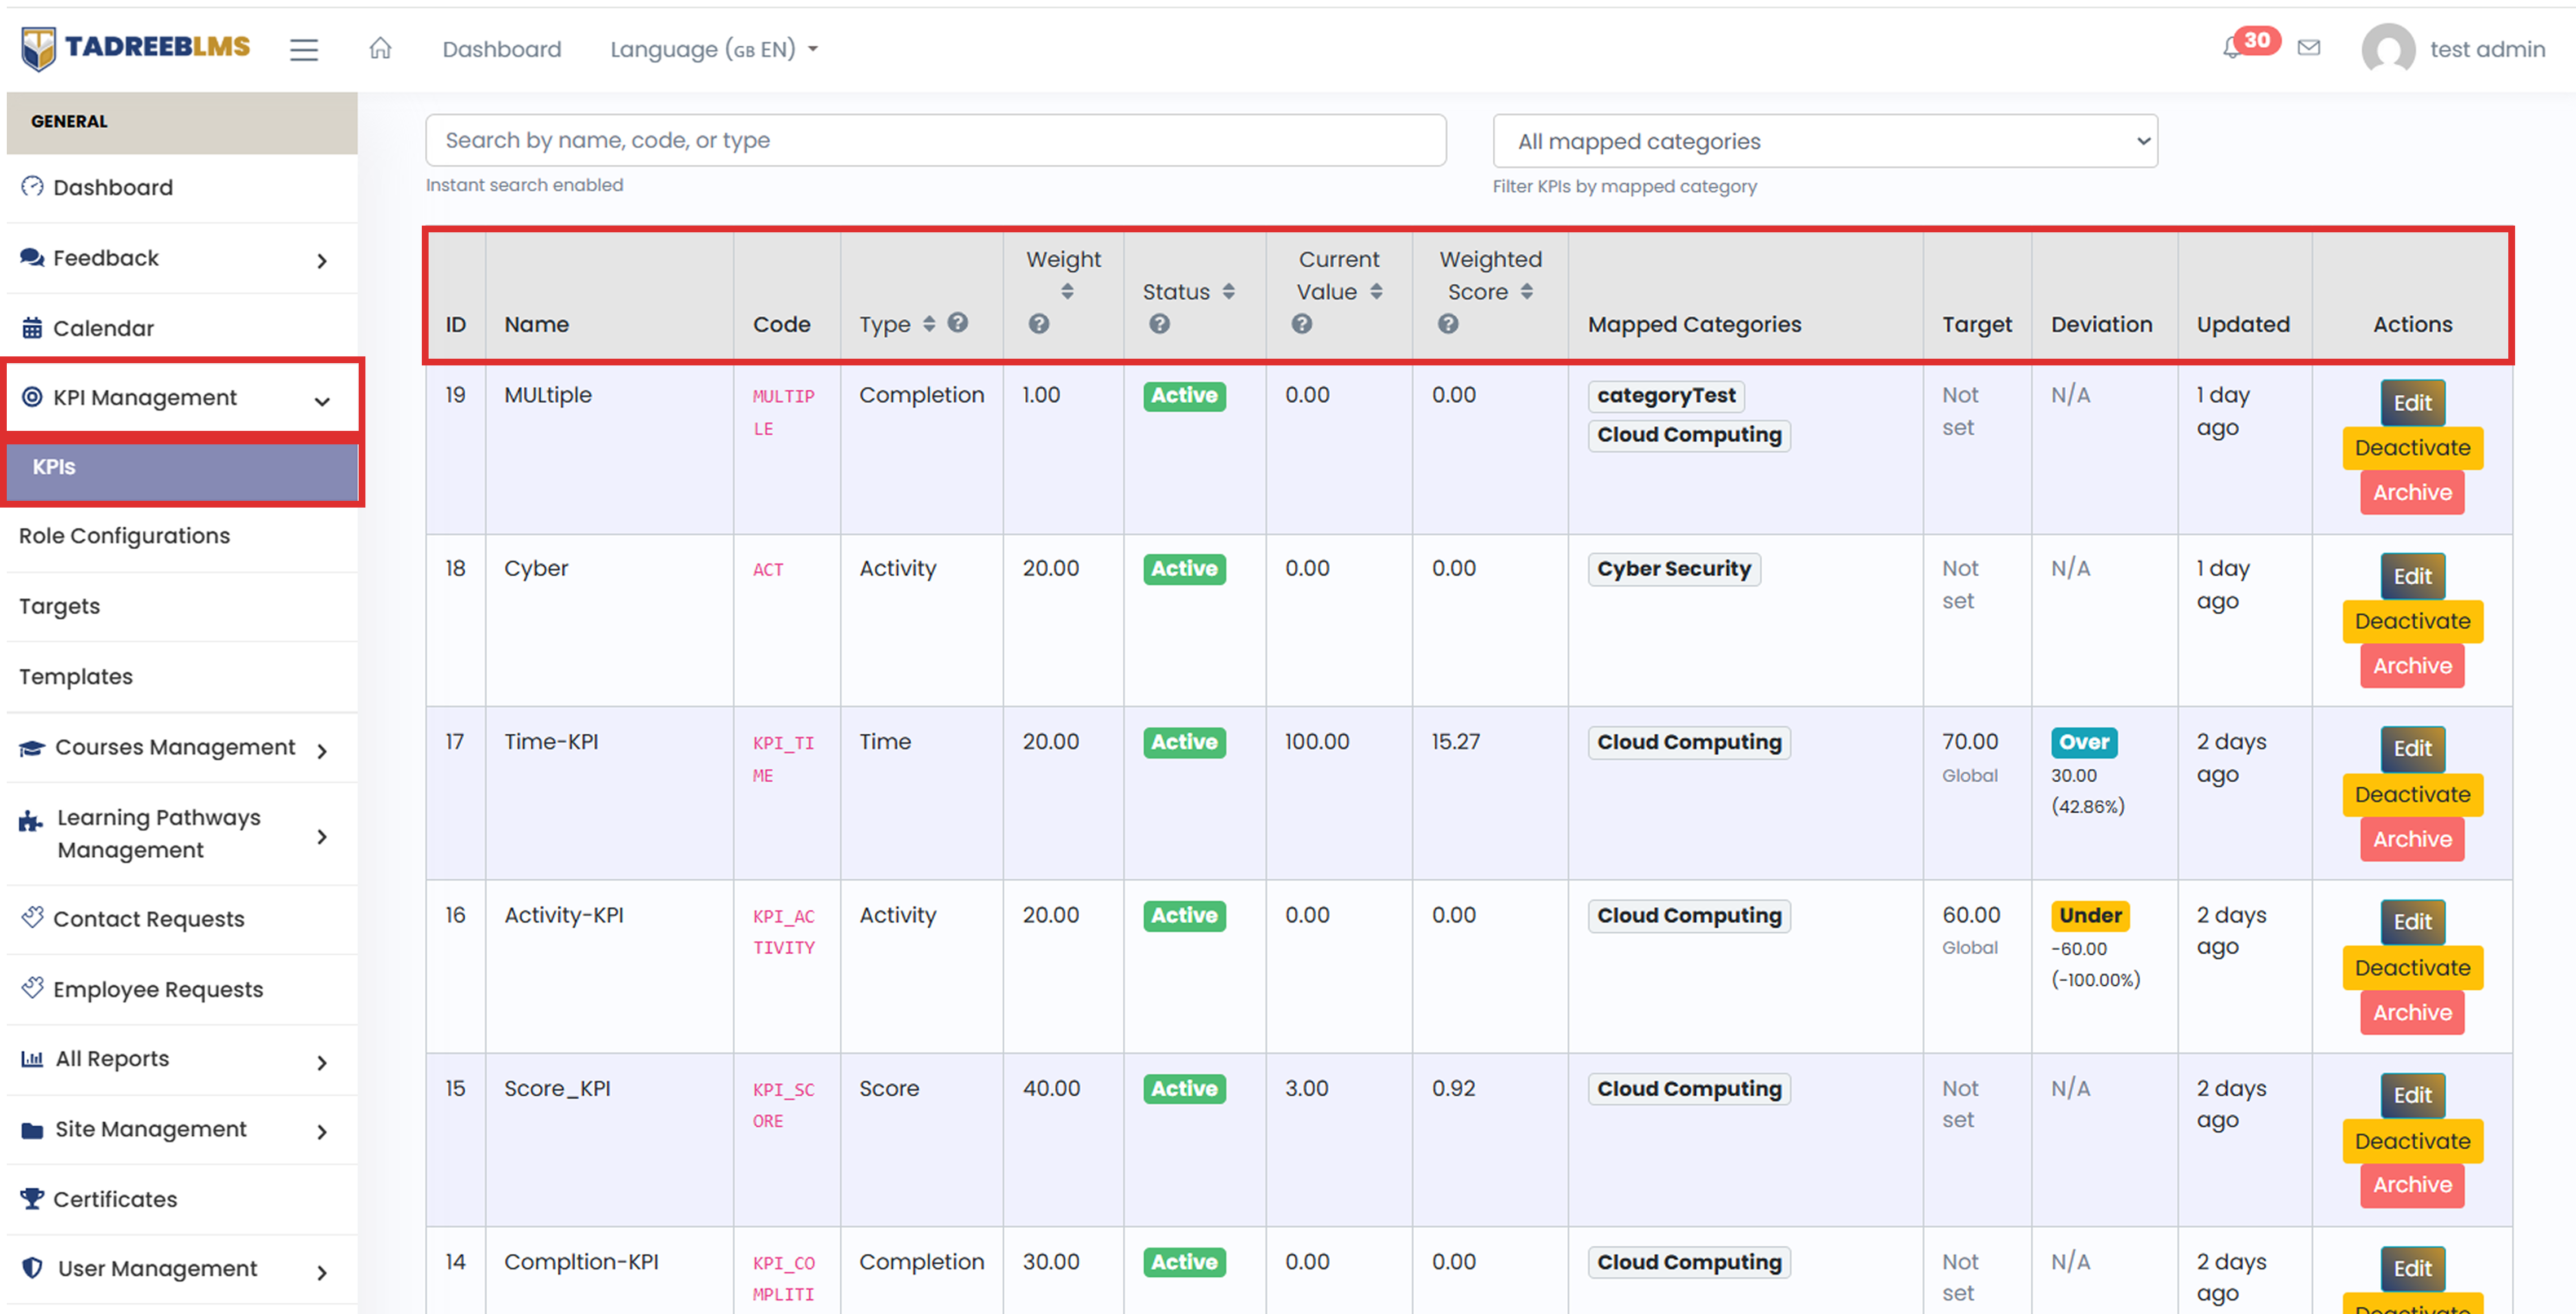Archive the MULtiple KPI
Image resolution: width=2576 pixels, height=1314 pixels.
click(x=2412, y=492)
